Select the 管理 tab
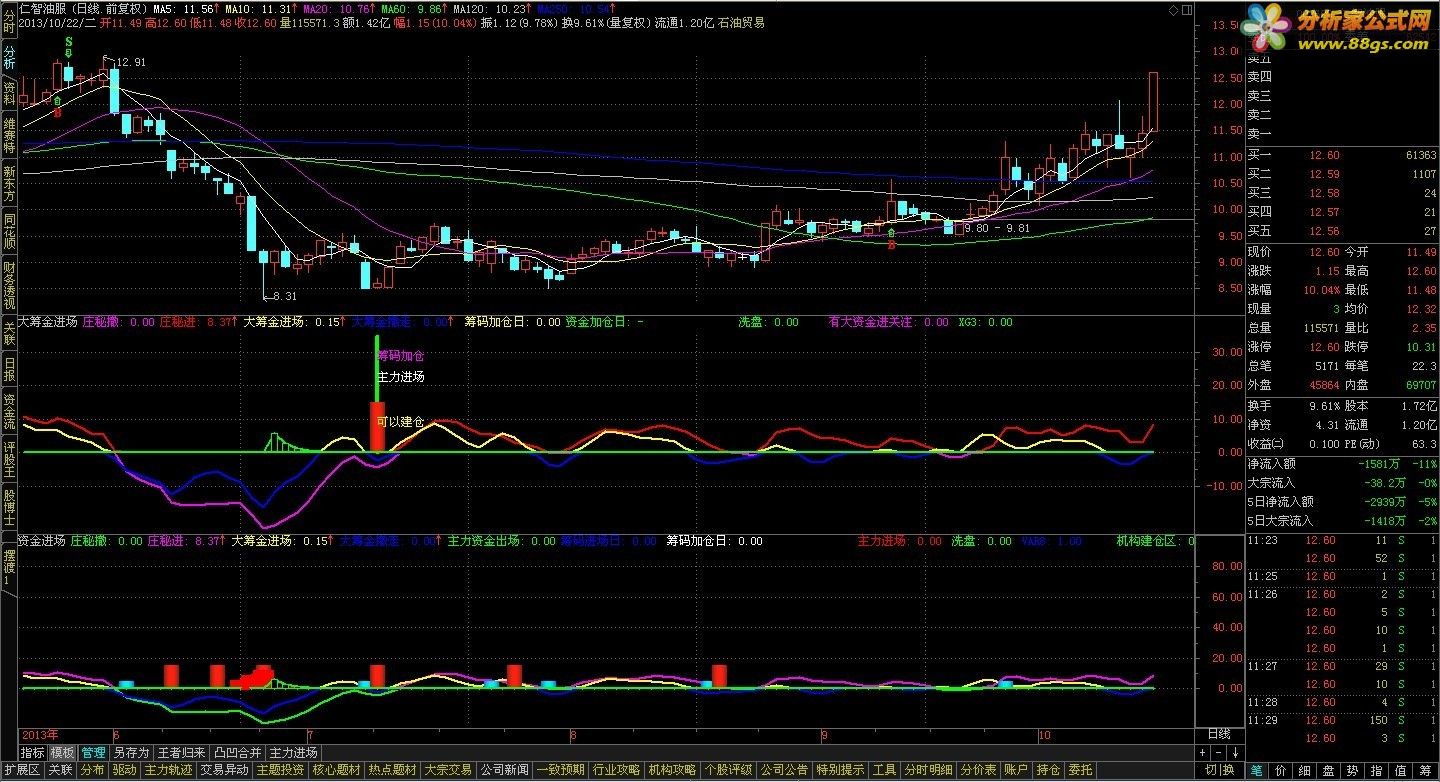Screen dimensions: 1440x782 pyautogui.click(x=94, y=752)
